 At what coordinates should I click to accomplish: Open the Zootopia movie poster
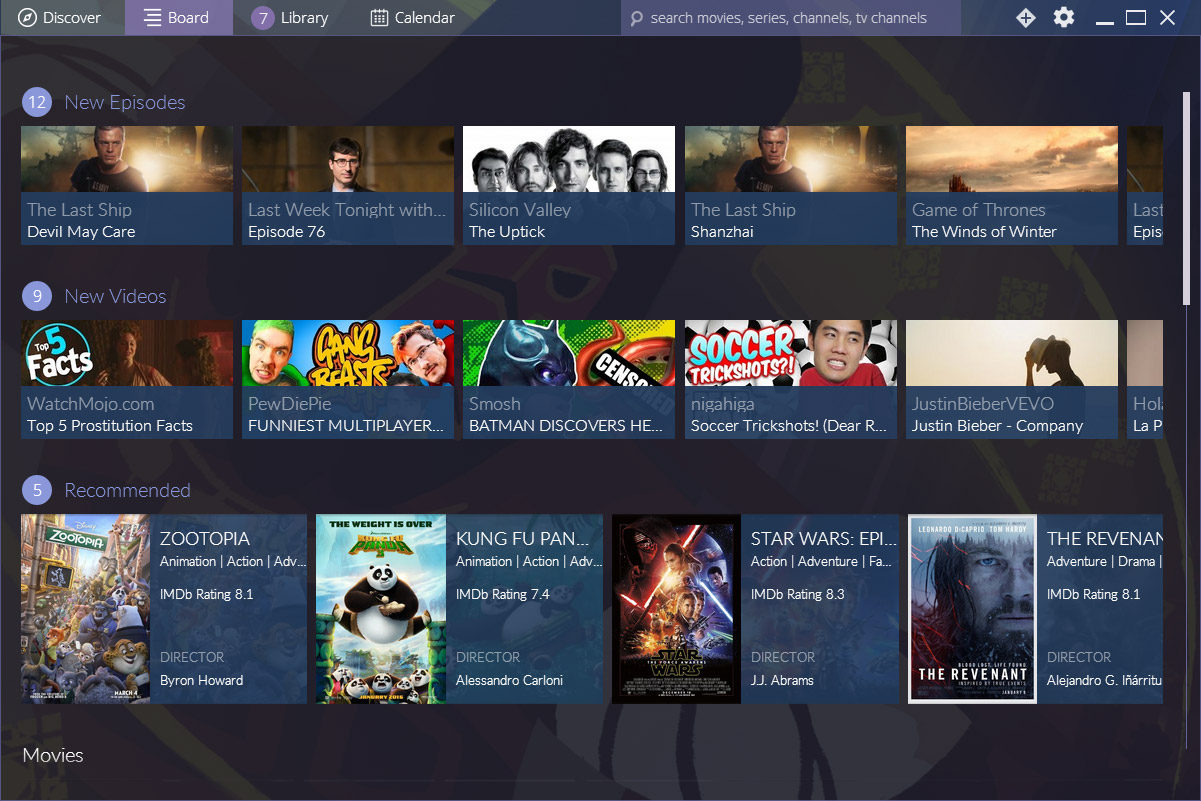tap(86, 609)
